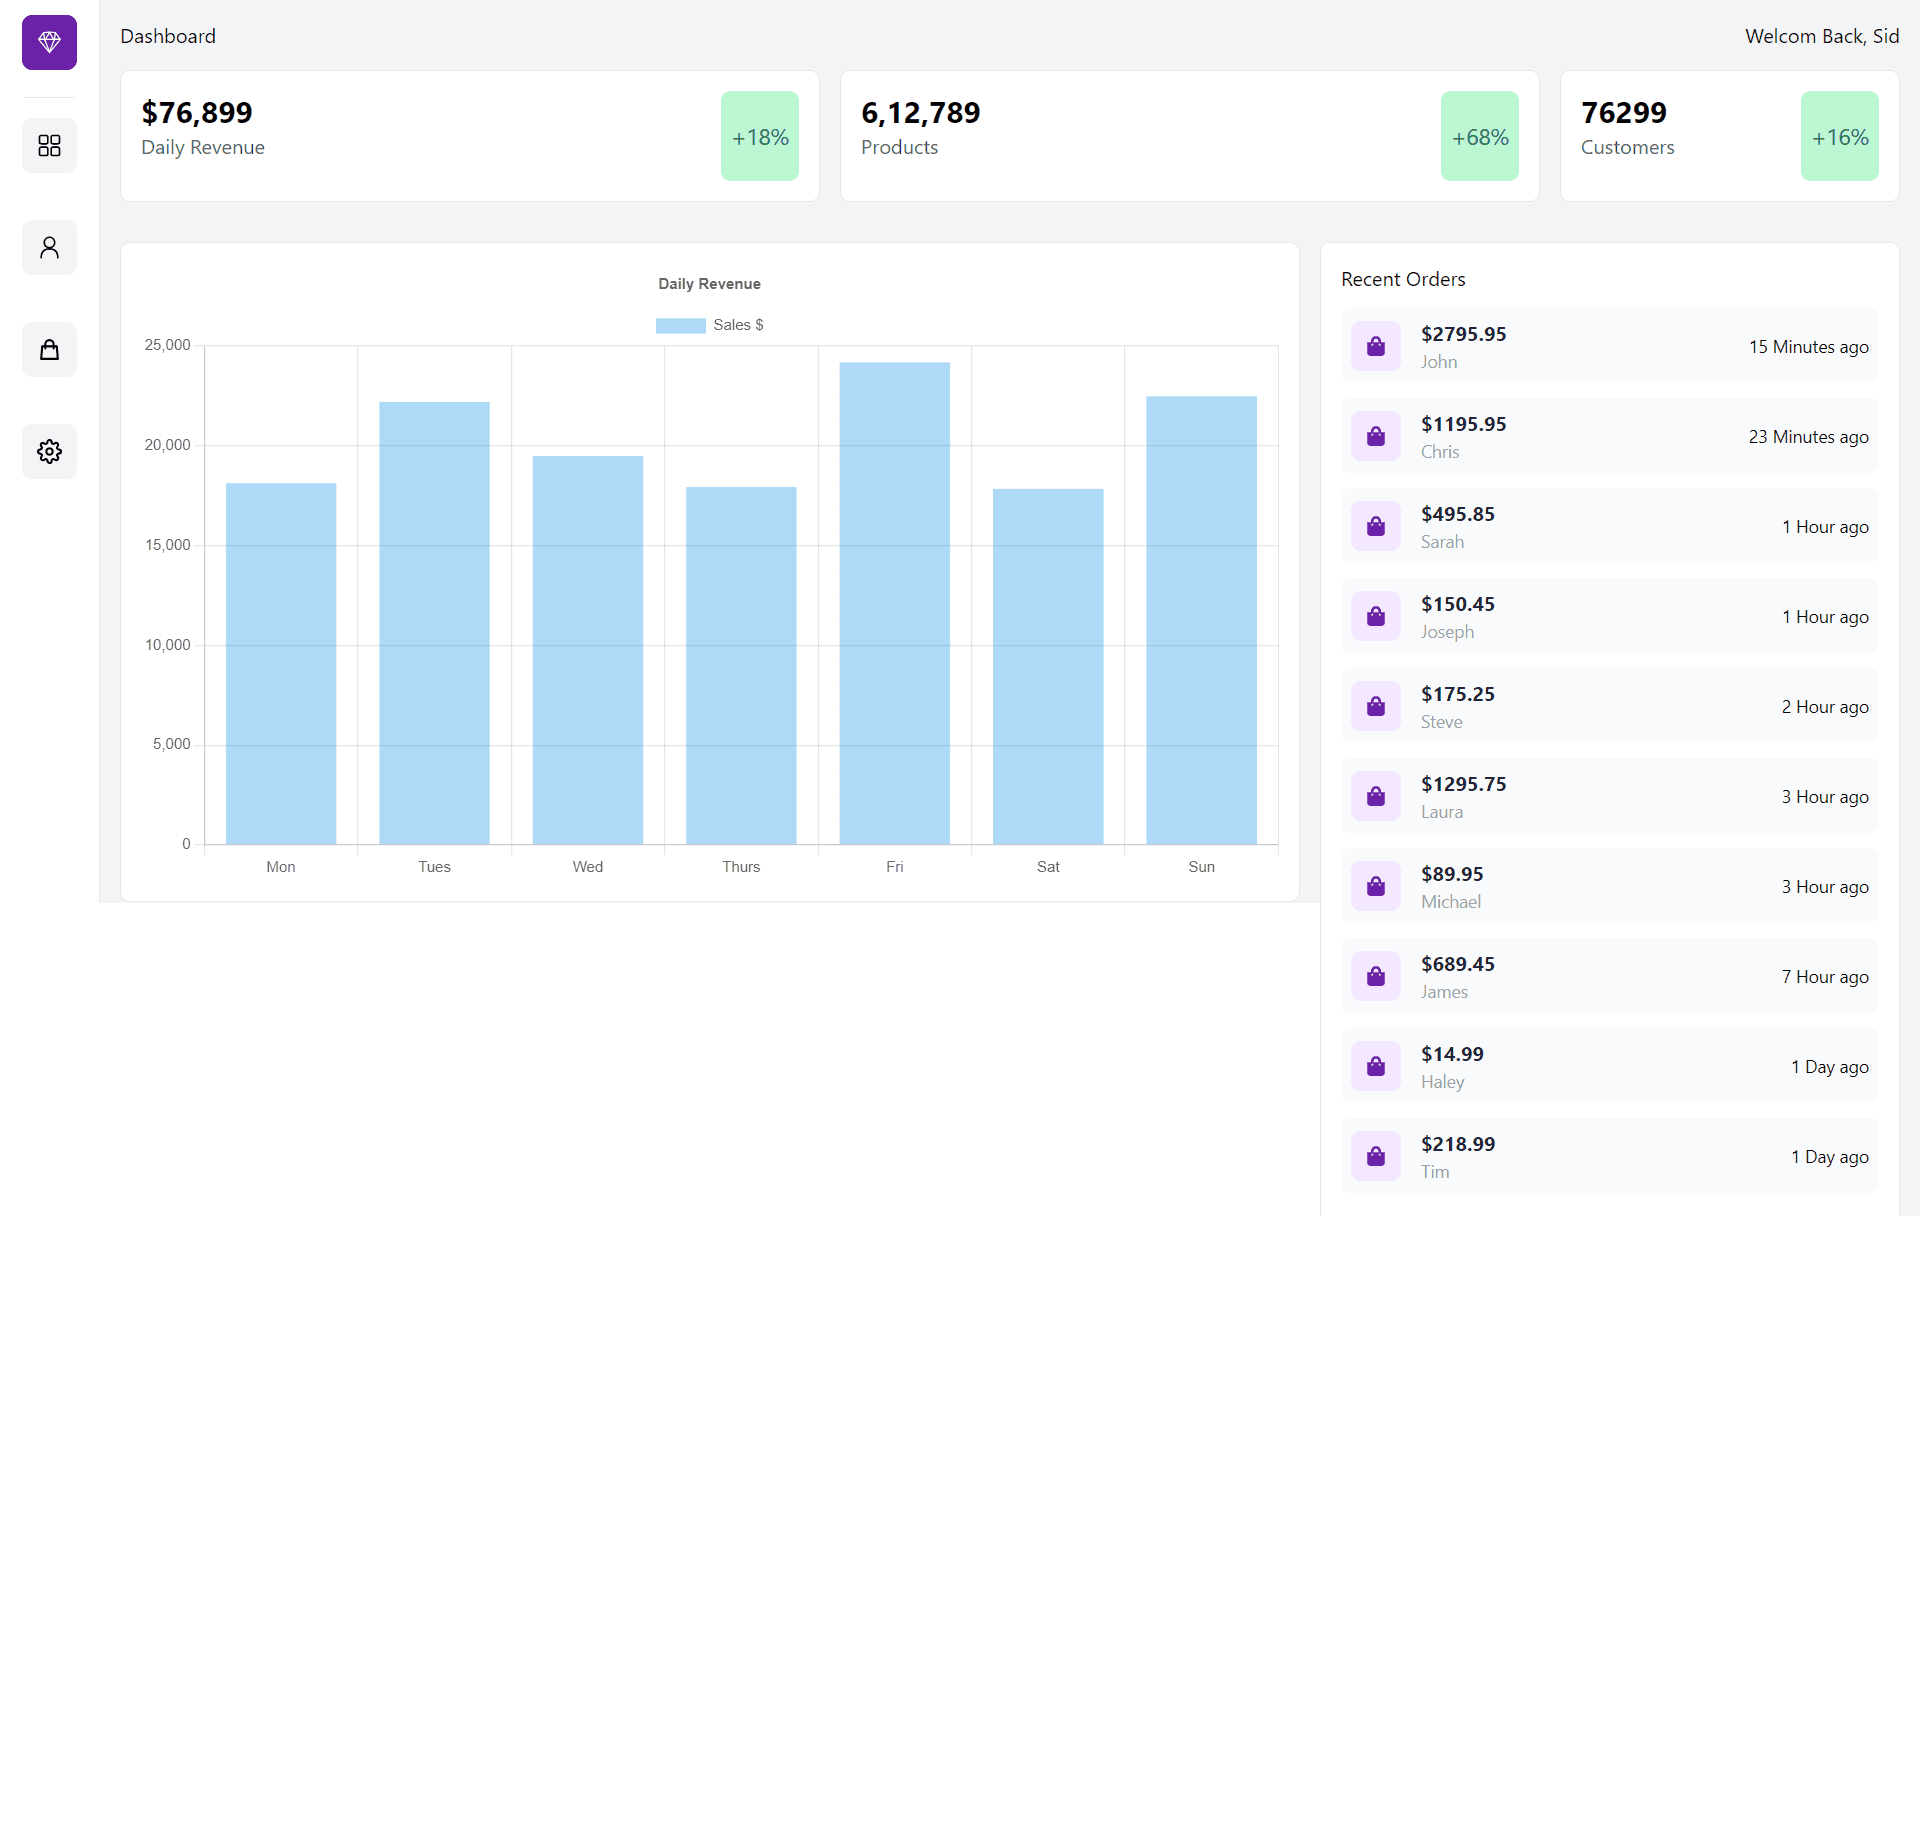
Task: Open the user profile icon in sidebar
Action: 49,248
